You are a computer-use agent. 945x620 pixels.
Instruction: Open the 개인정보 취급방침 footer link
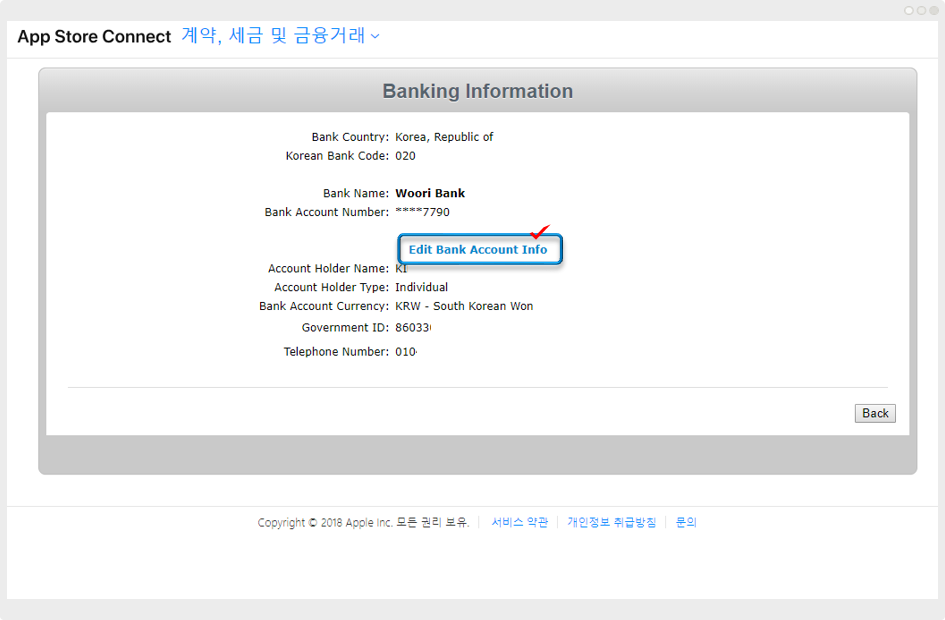611,522
